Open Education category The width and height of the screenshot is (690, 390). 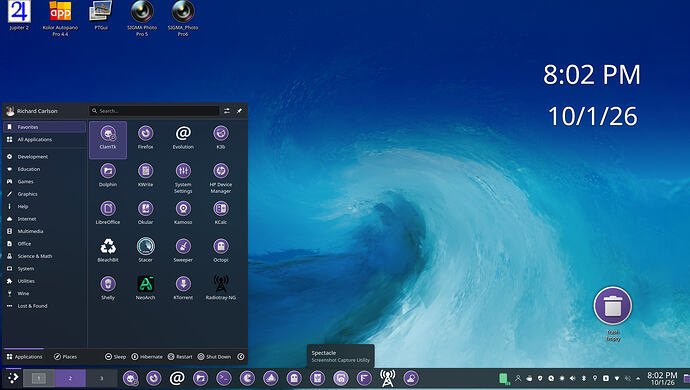tap(44, 169)
